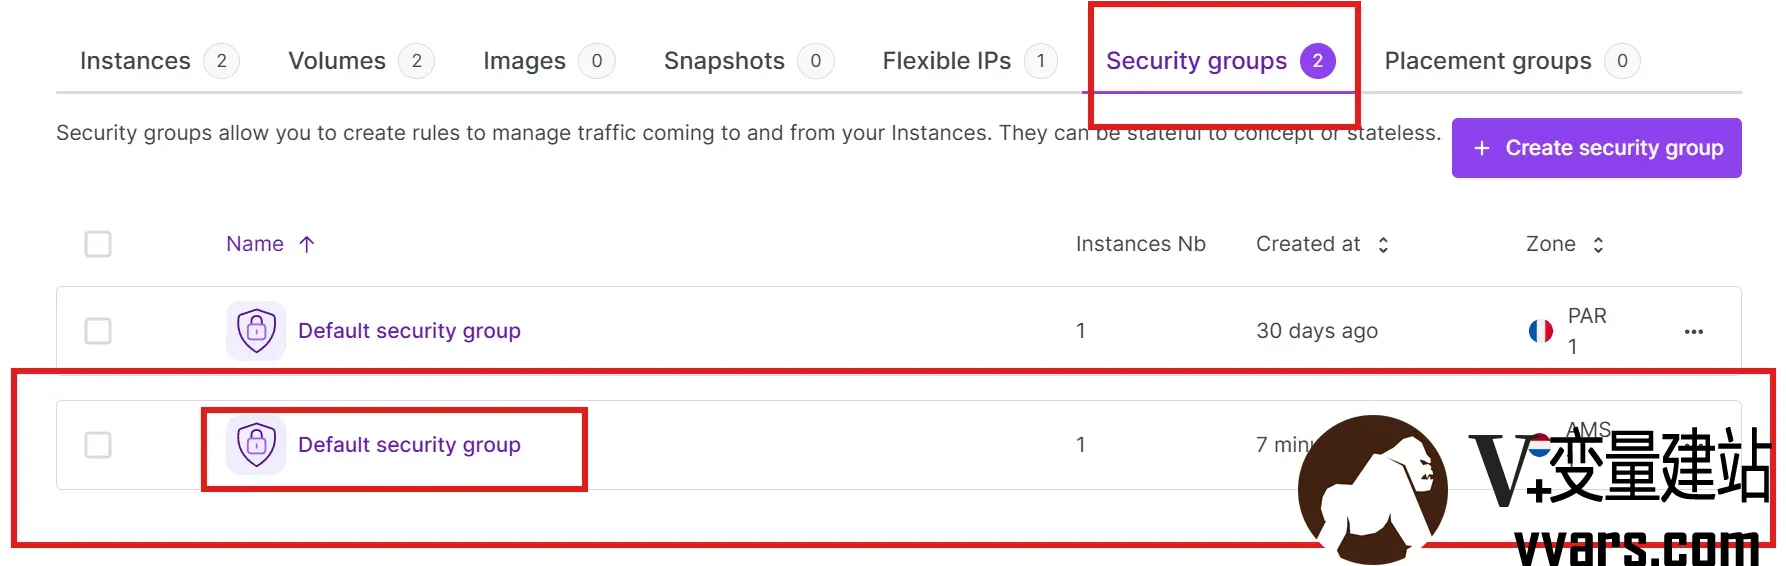This screenshot has width=1786, height=566.
Task: Check the first Default security group row
Action: click(x=98, y=331)
